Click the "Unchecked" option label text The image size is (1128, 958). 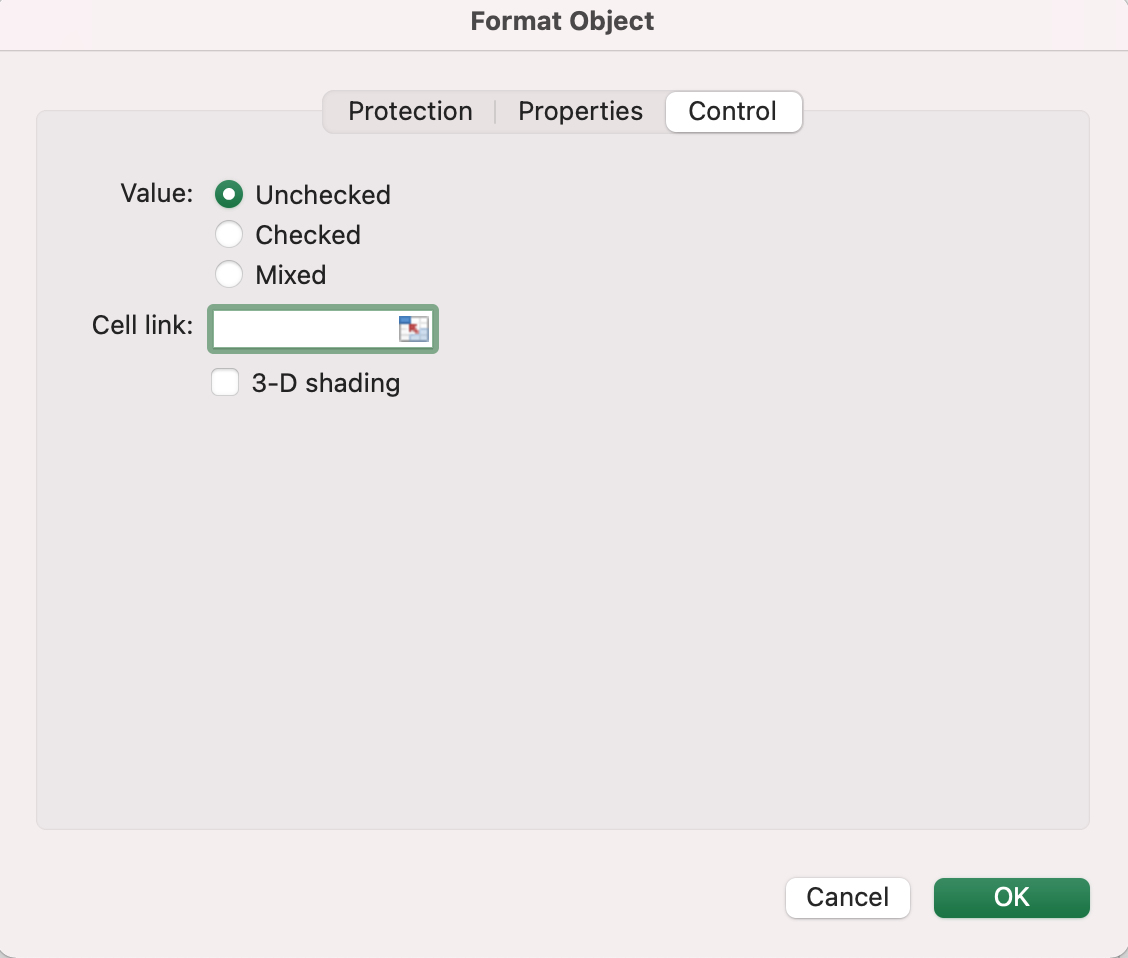coord(323,195)
